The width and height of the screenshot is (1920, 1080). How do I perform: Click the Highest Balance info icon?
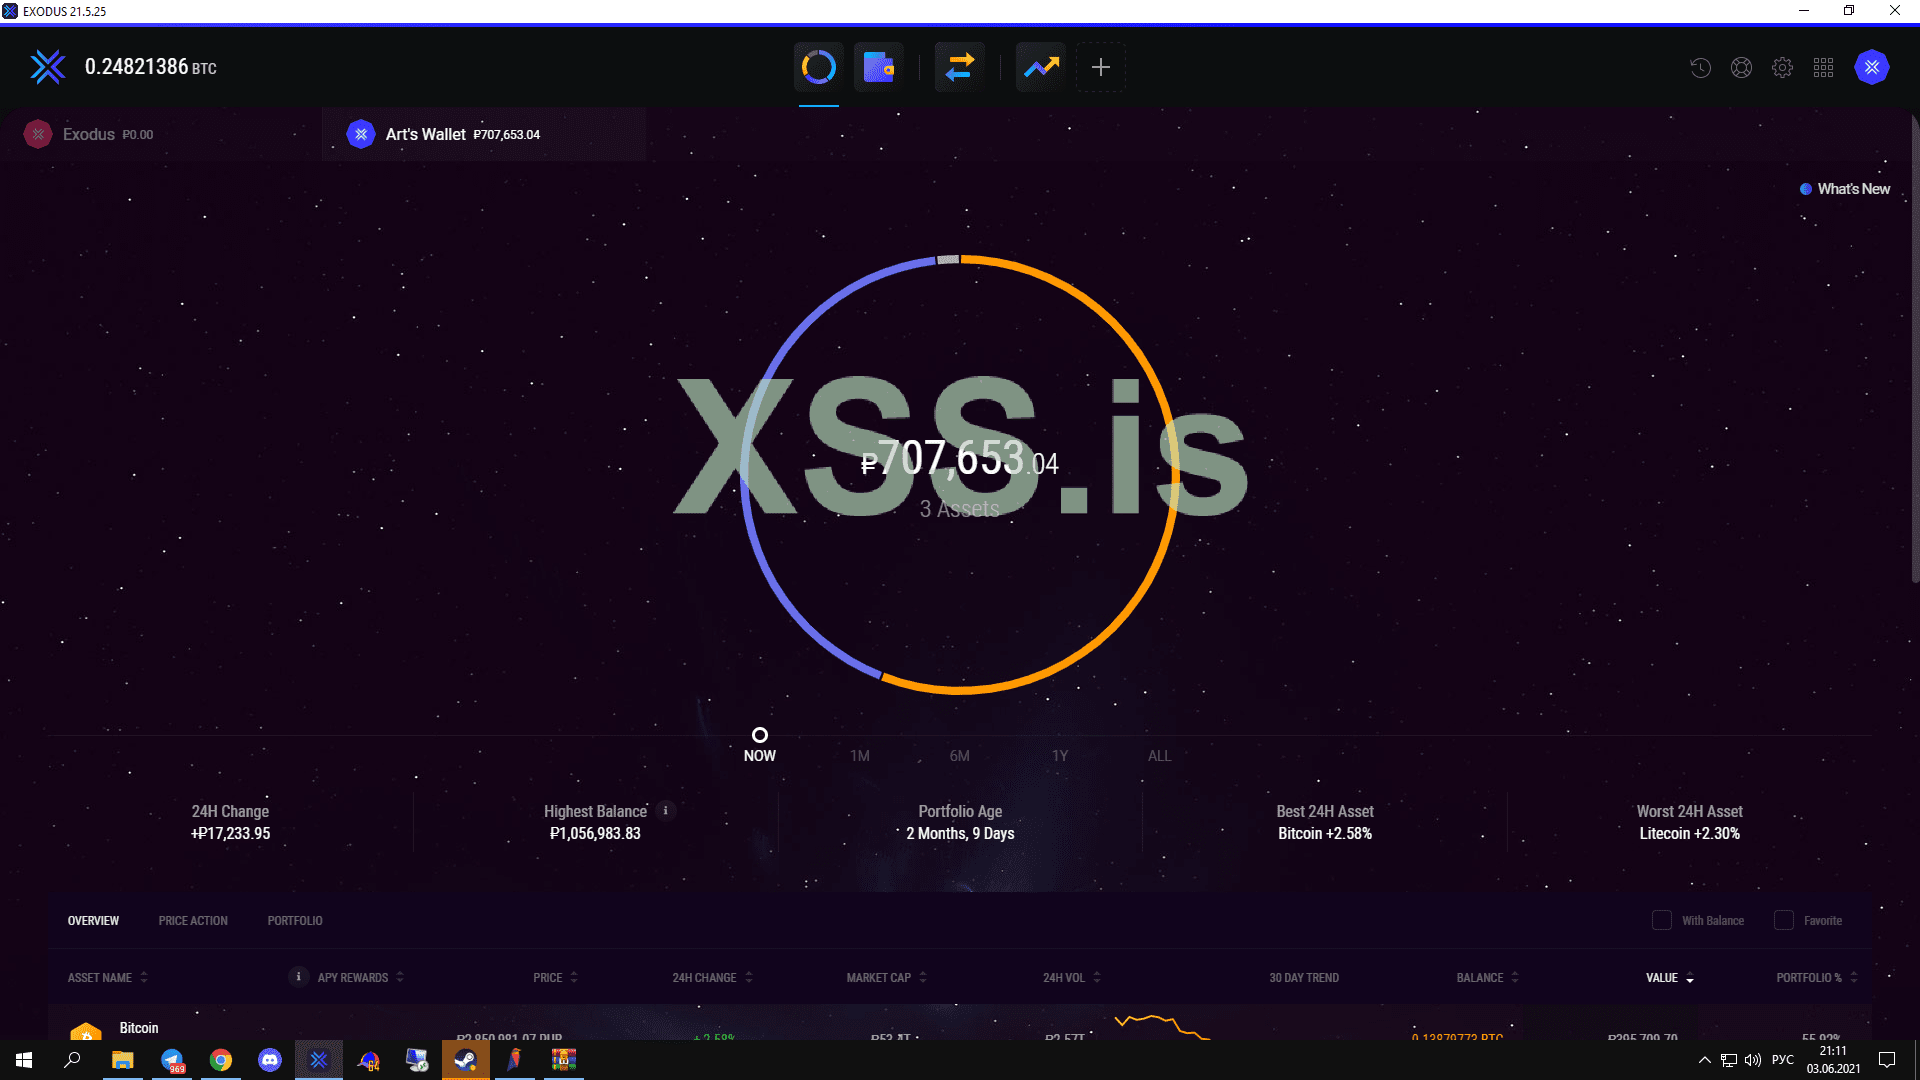coord(665,811)
